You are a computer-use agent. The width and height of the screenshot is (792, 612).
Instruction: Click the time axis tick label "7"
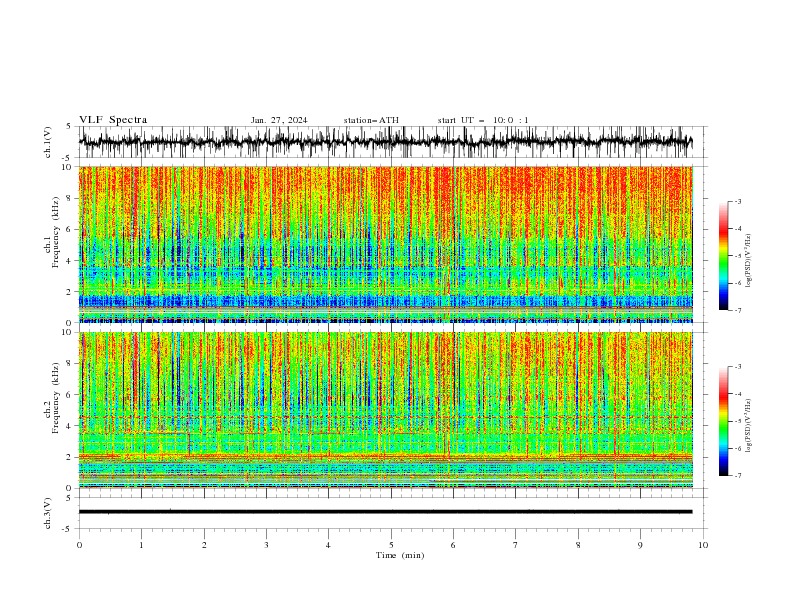pyautogui.click(x=516, y=545)
